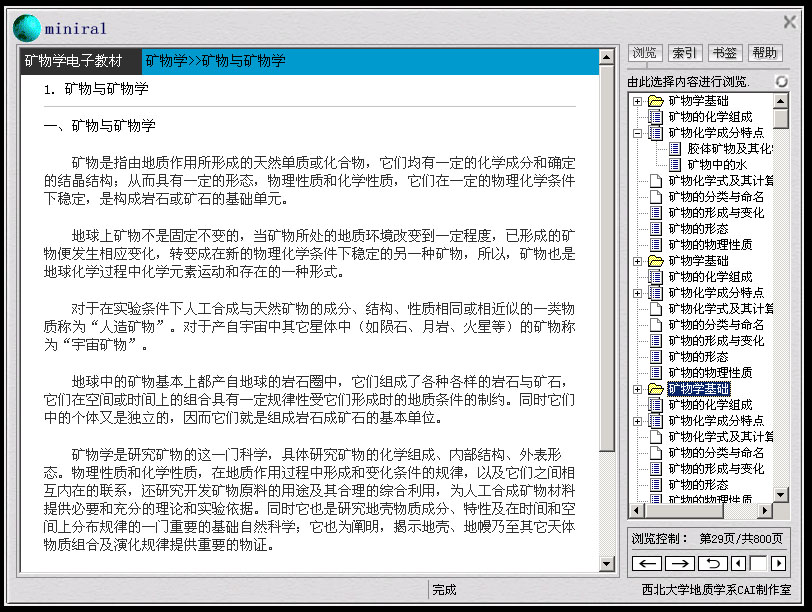Click the page icon beside 矿物中的水
The width and height of the screenshot is (812, 612).
[674, 165]
